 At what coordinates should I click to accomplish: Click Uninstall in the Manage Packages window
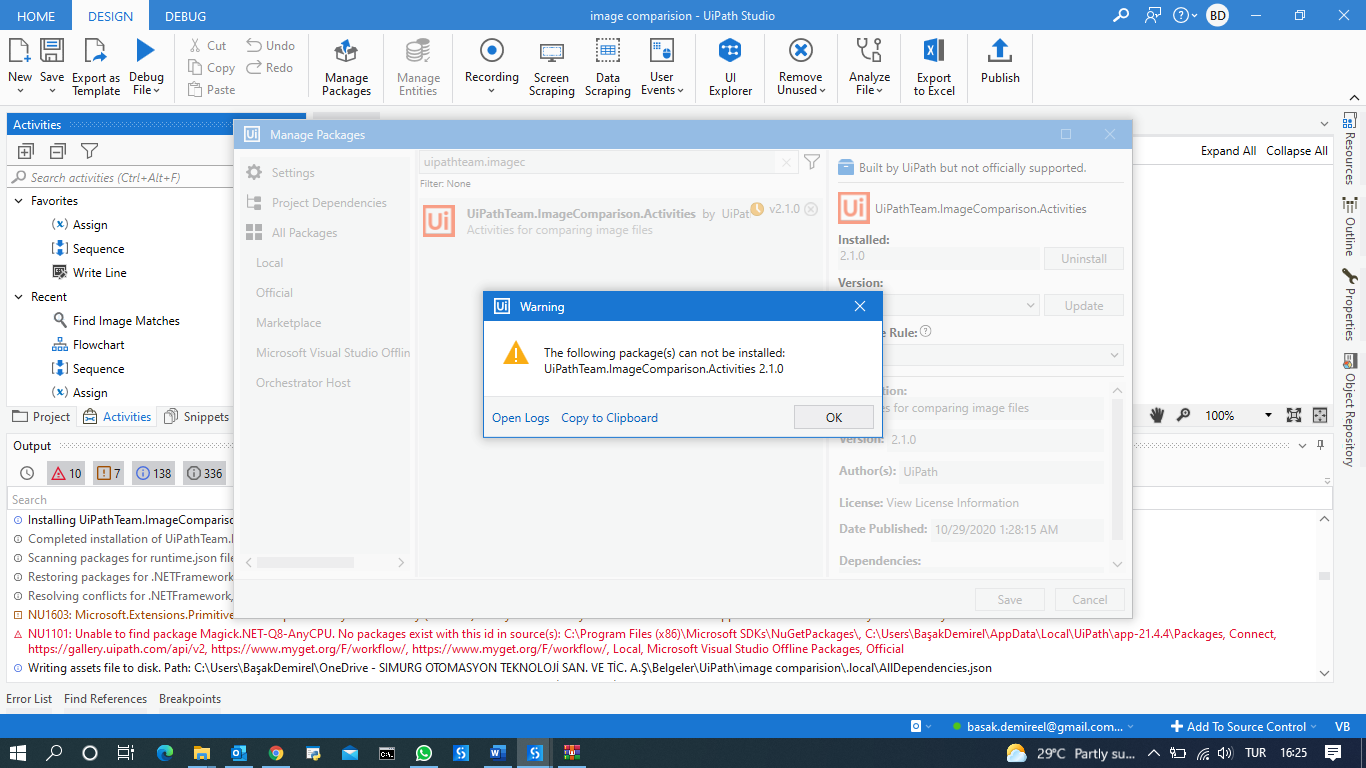coord(1084,259)
